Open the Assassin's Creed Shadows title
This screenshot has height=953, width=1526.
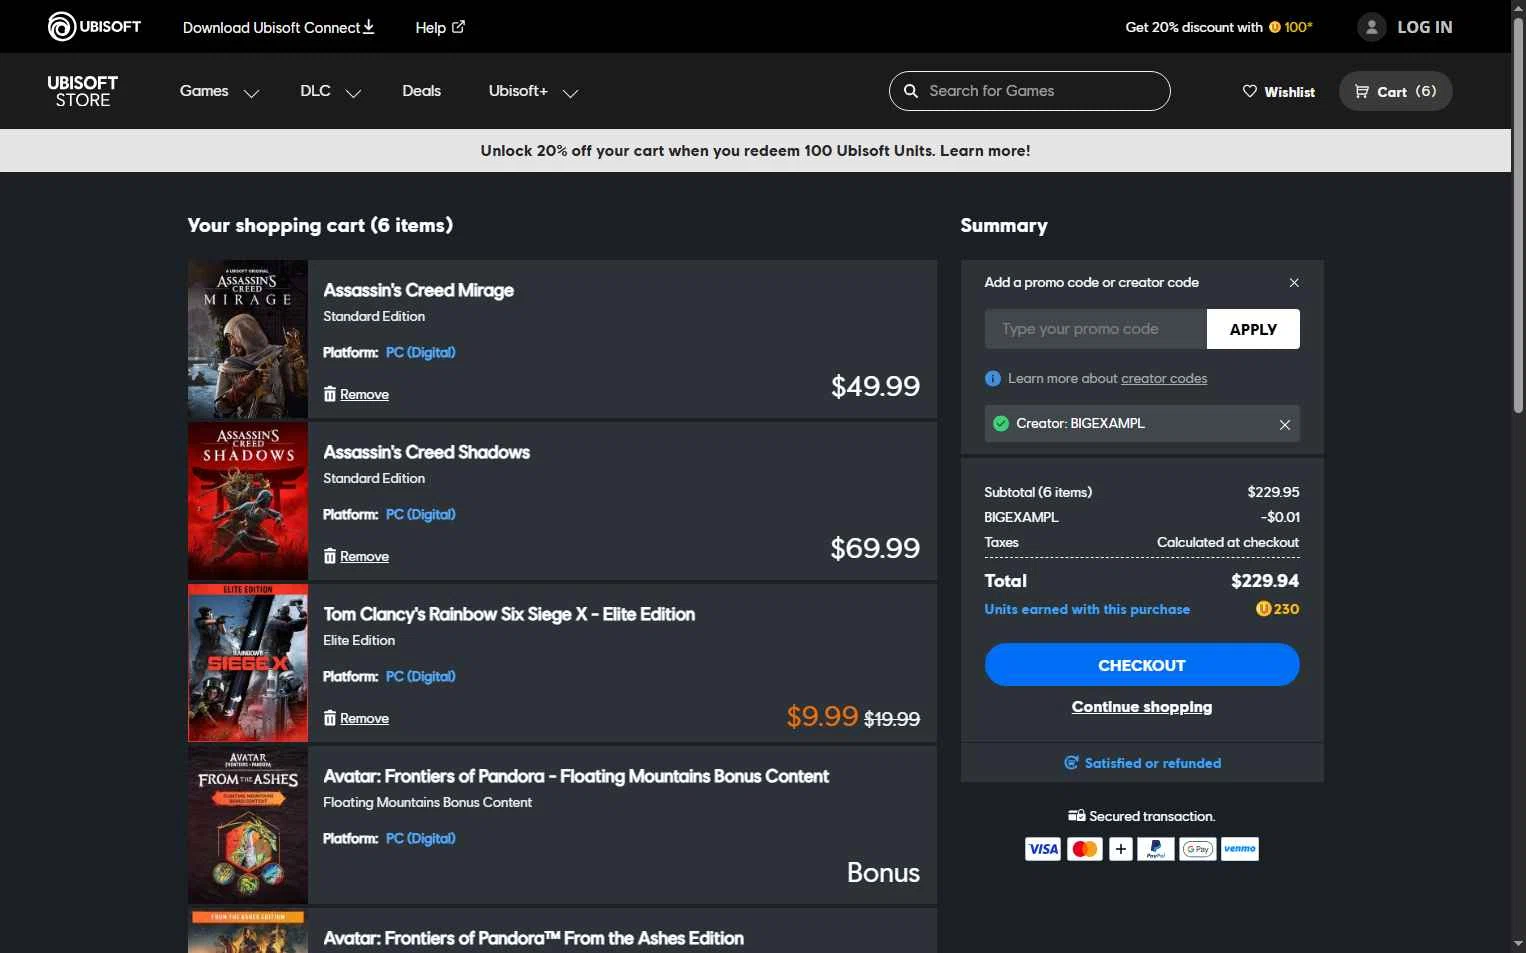426,452
